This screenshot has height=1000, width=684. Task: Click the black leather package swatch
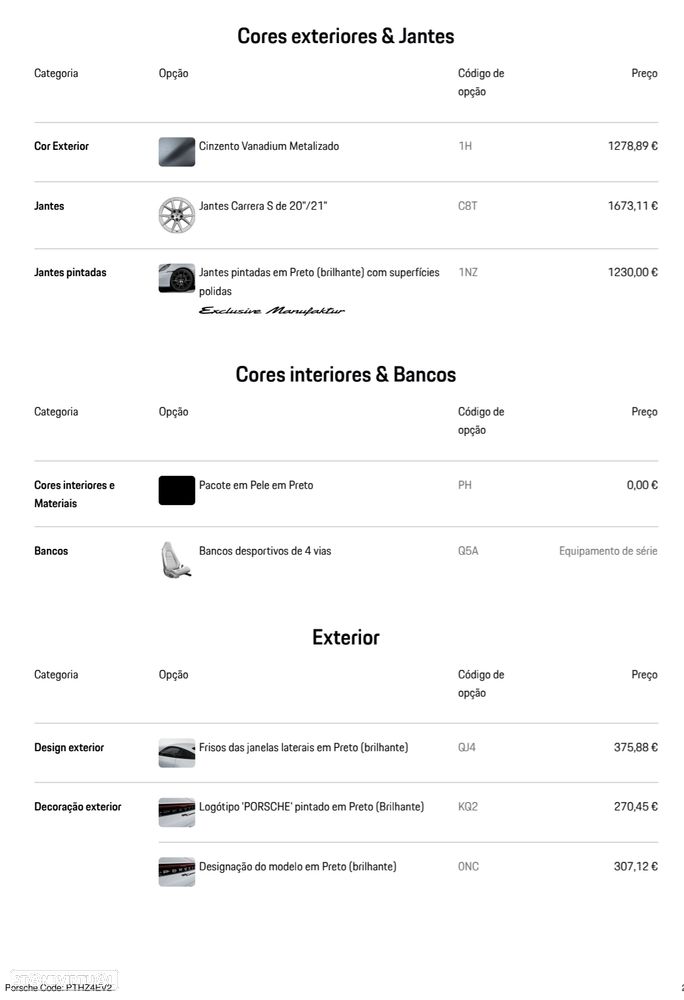(177, 490)
